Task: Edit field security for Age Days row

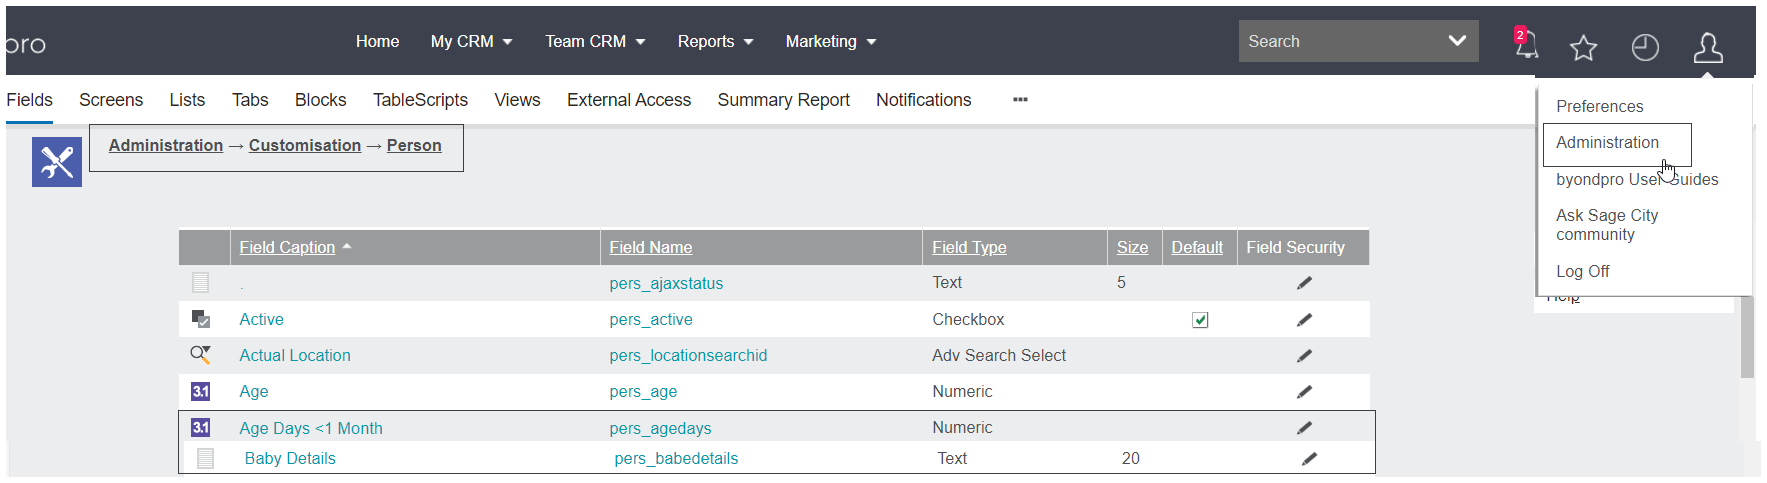Action: pos(1304,428)
